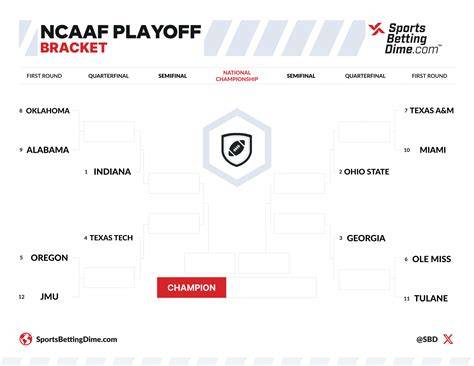Click the X social icon near @SBD
This screenshot has width=474, height=366.
[448, 339]
